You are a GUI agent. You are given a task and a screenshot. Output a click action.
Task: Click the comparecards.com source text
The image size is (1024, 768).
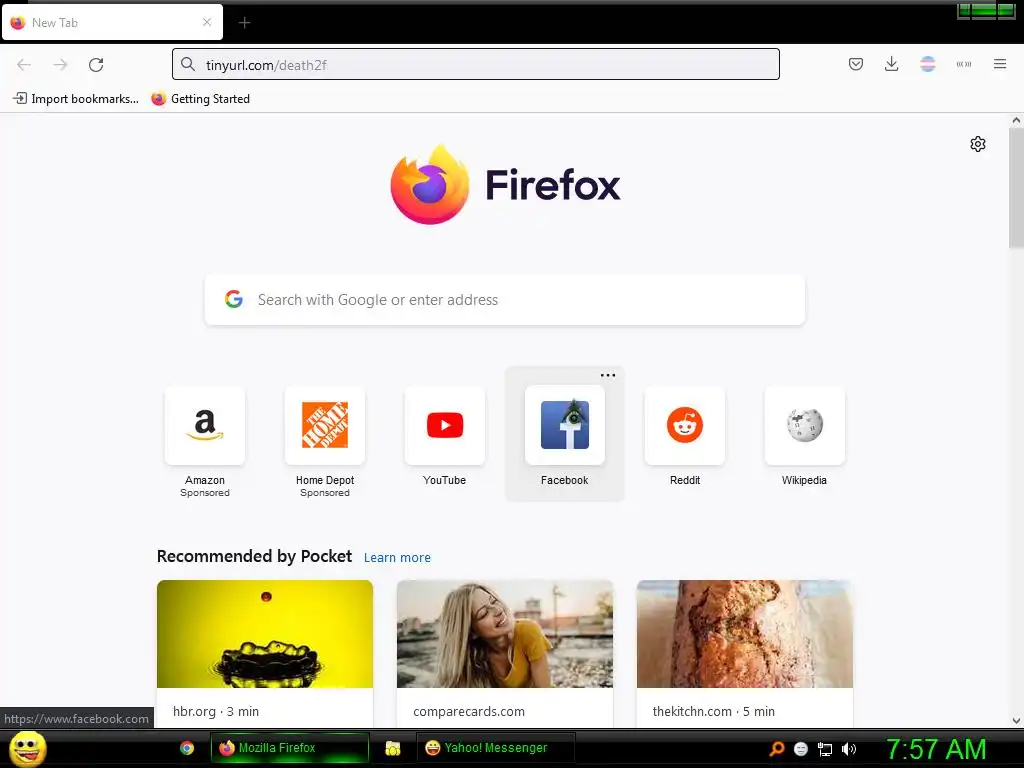point(469,711)
